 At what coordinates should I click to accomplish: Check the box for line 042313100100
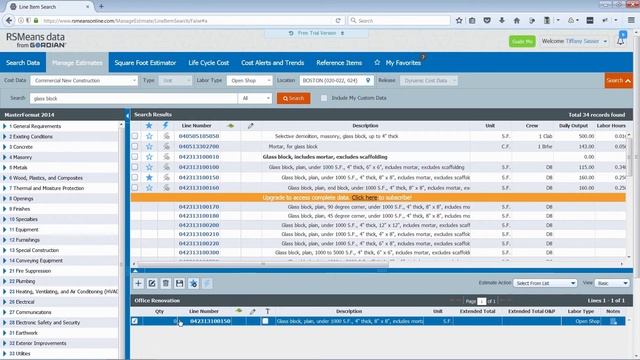point(135,167)
